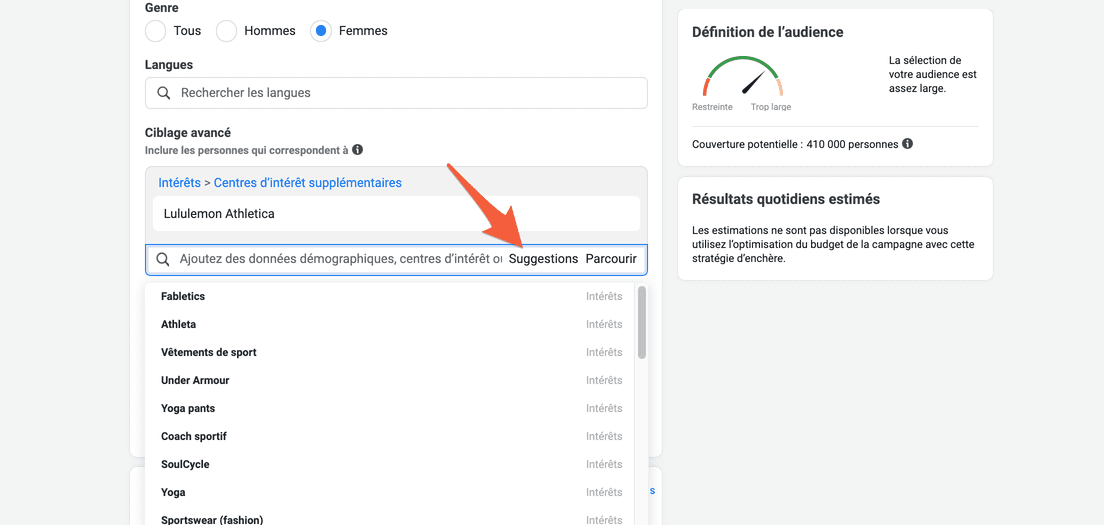Pick Yoga pants interest
The height and width of the screenshot is (525, 1104).
click(391, 408)
